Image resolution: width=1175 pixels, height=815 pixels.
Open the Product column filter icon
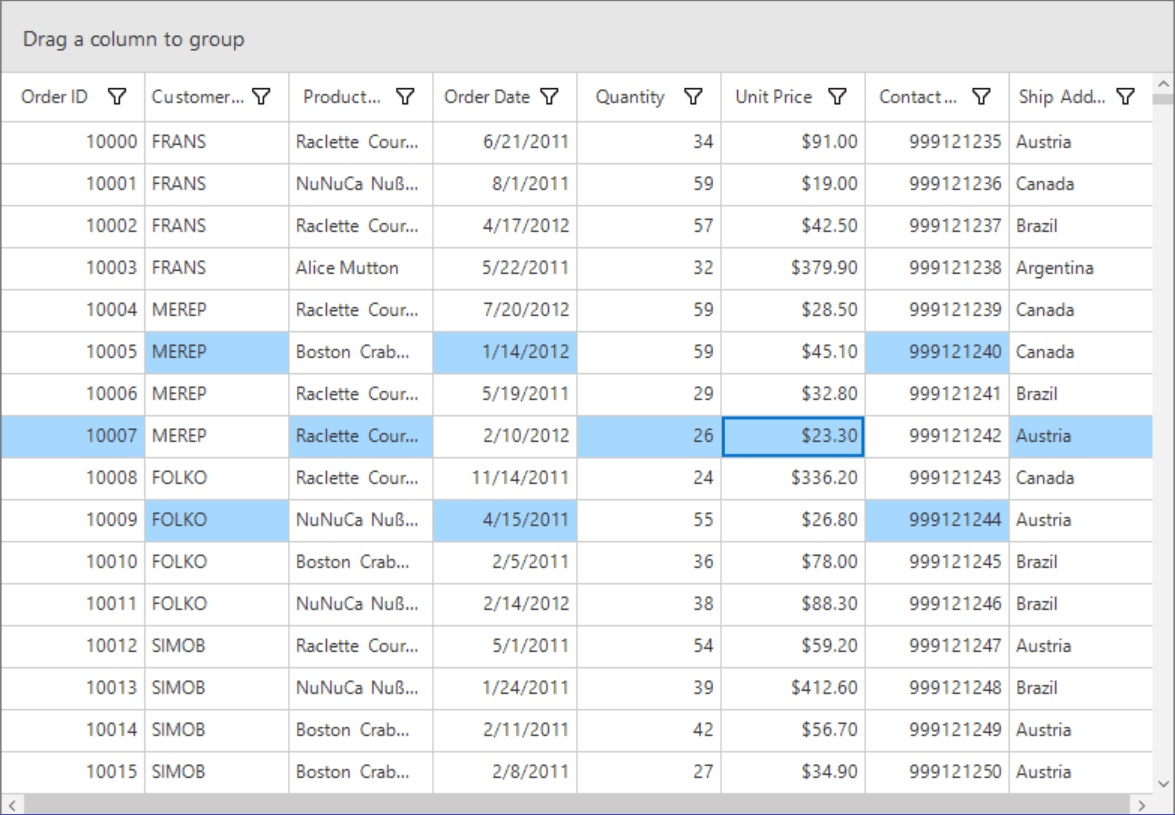pos(405,97)
